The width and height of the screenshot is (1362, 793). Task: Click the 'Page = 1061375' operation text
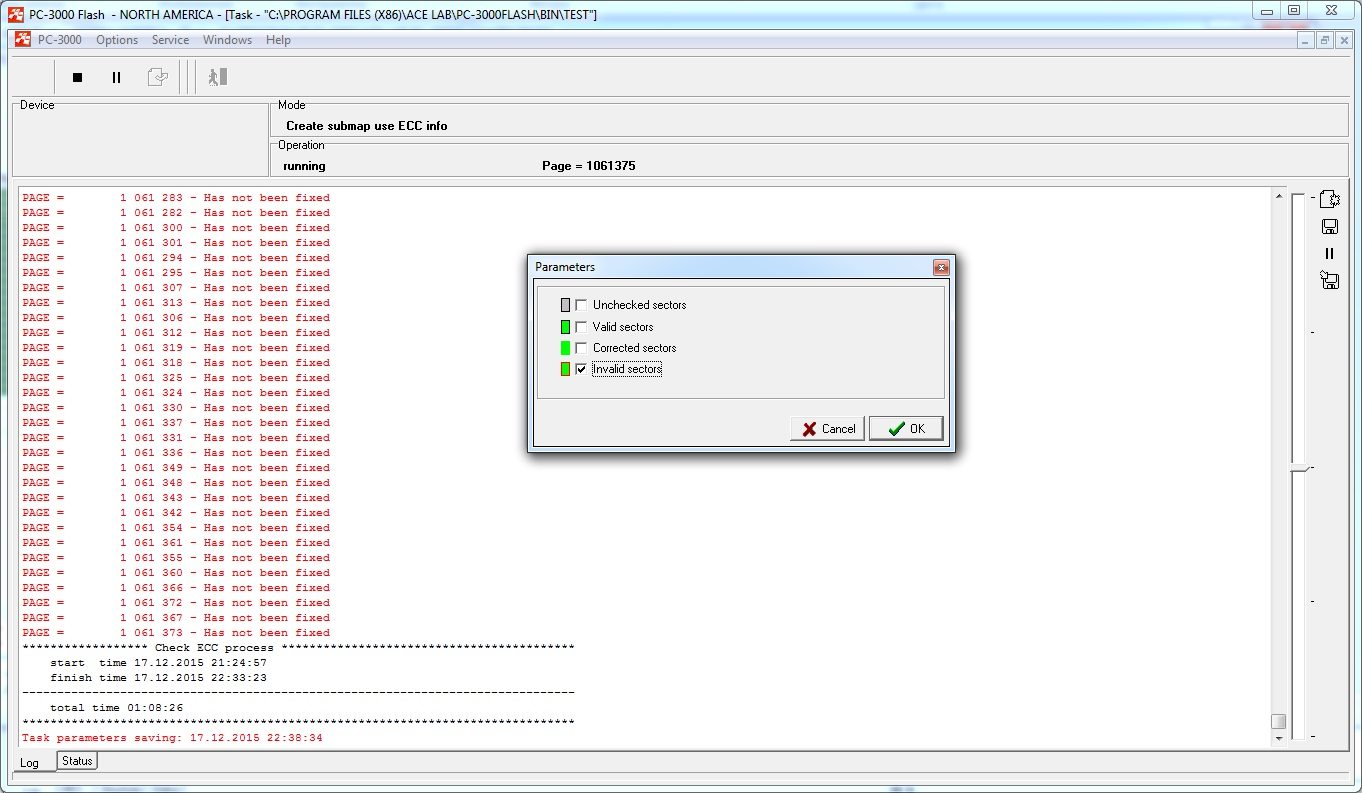[x=588, y=166]
